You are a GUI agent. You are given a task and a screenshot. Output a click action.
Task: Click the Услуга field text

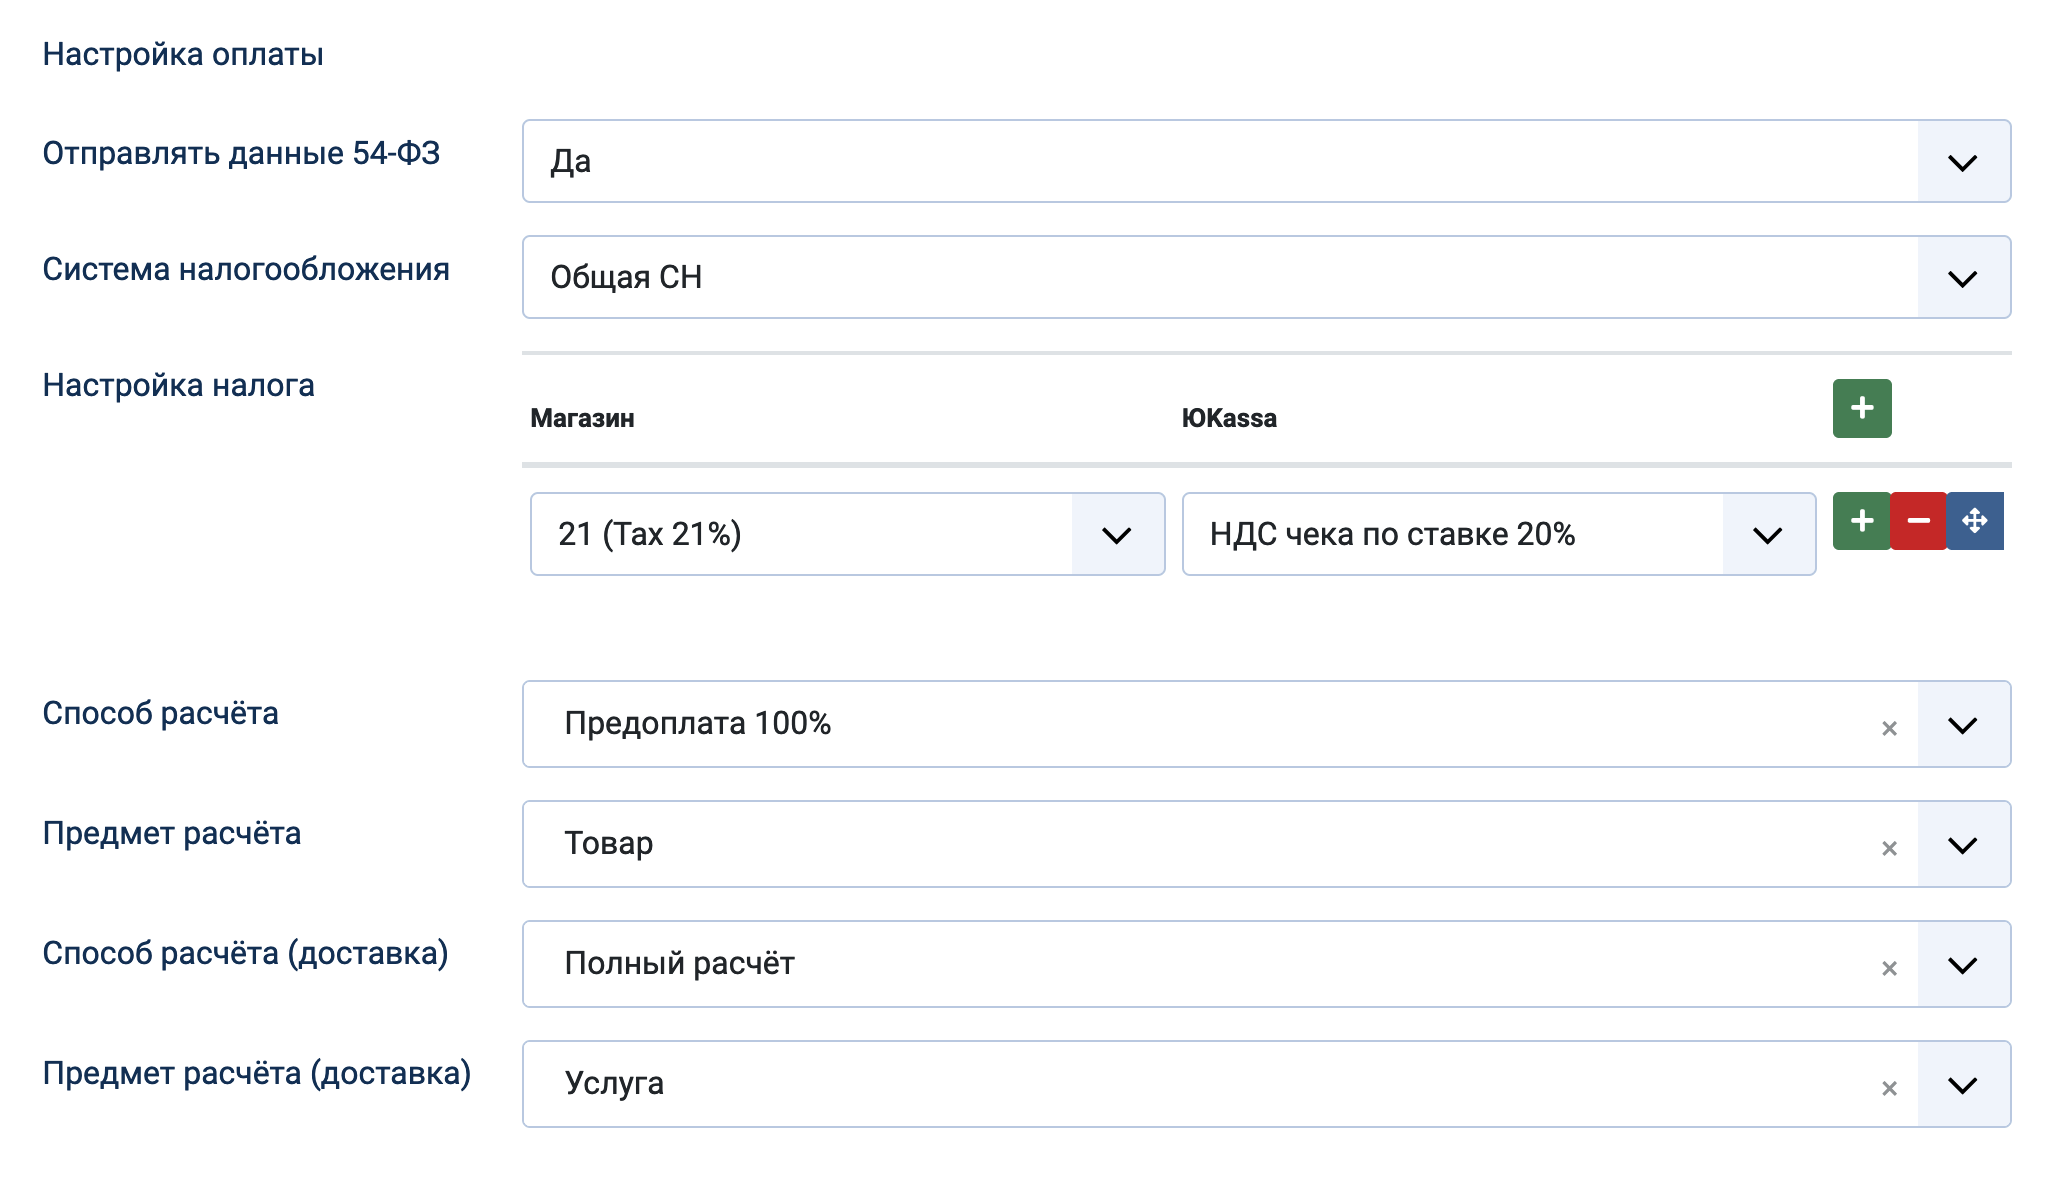tap(614, 1084)
